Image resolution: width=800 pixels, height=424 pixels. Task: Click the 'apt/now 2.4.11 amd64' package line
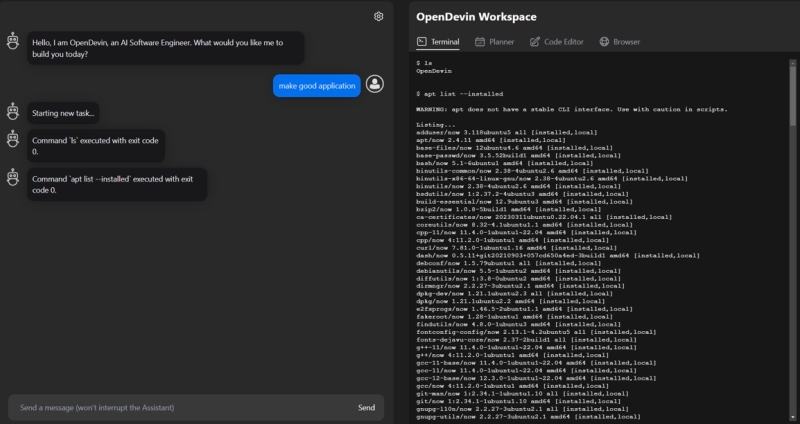pos(491,140)
